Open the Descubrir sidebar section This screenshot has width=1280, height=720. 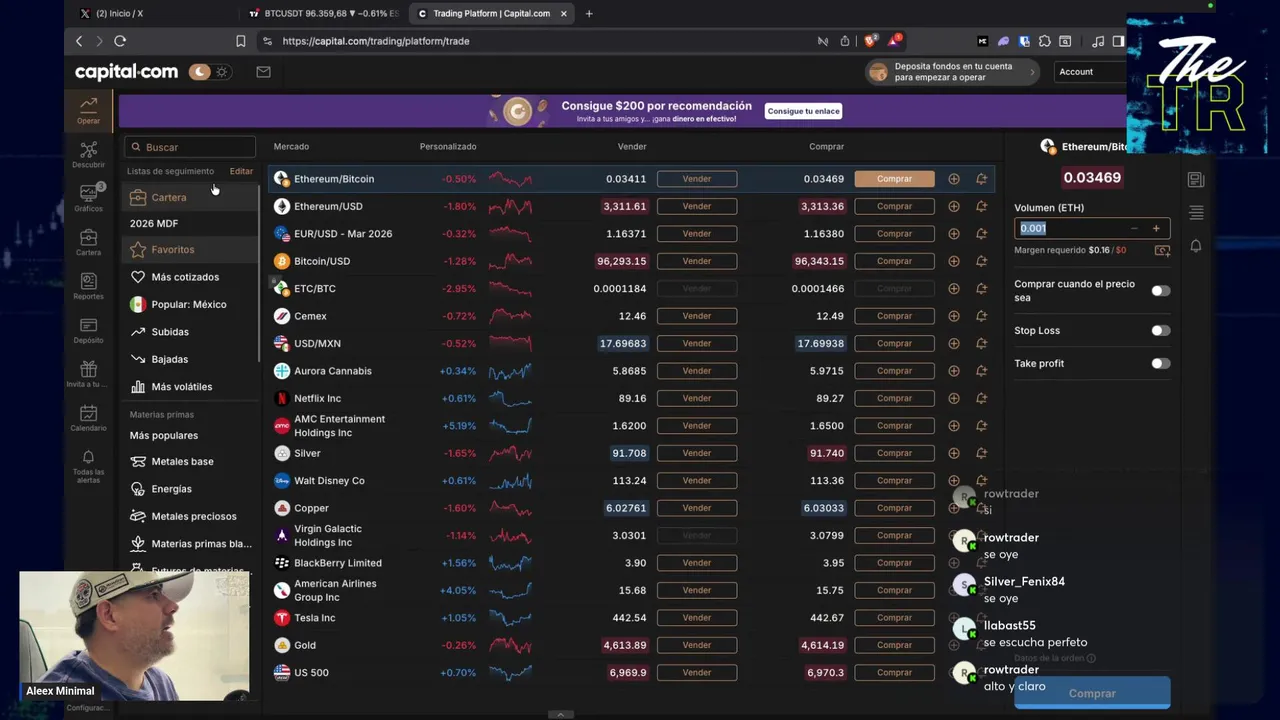(x=88, y=155)
